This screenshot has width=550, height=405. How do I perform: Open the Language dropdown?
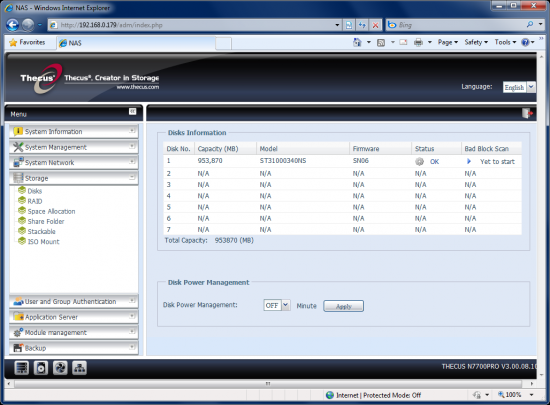coord(531,87)
